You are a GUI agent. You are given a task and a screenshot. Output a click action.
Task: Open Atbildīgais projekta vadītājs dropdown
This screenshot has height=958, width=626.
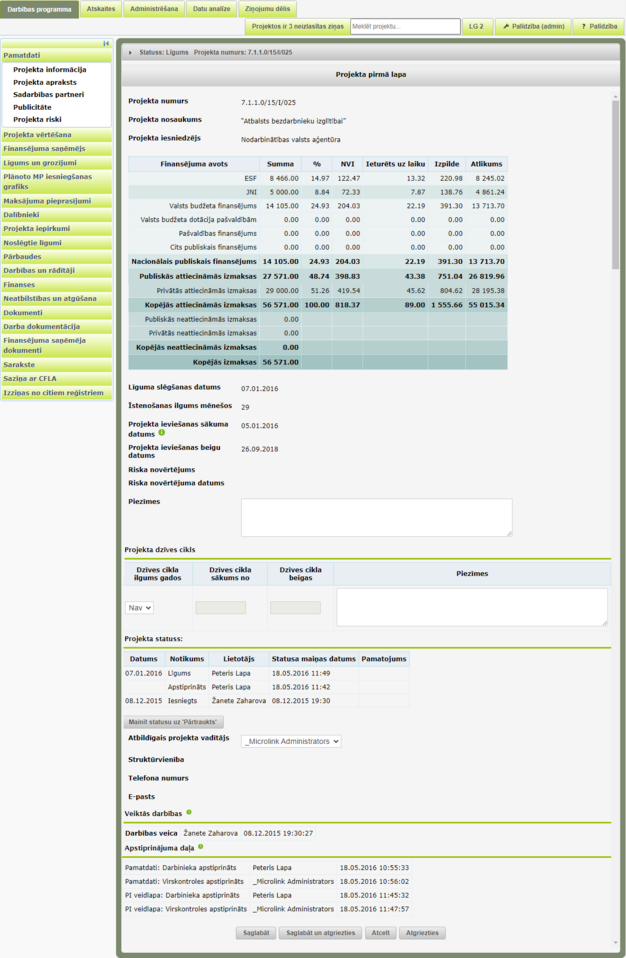click(x=291, y=741)
